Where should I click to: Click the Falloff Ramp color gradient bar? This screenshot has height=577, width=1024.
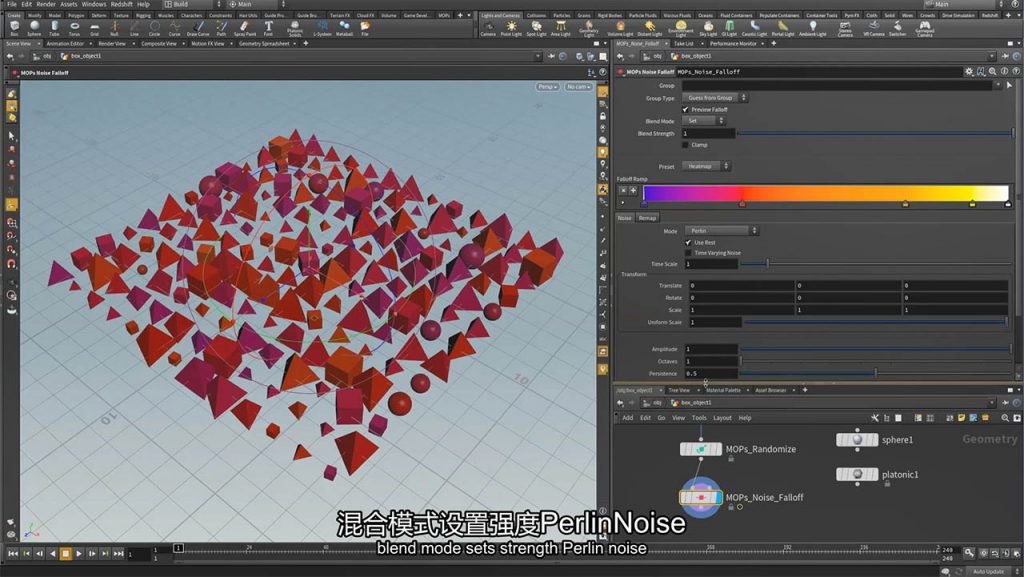click(x=825, y=193)
